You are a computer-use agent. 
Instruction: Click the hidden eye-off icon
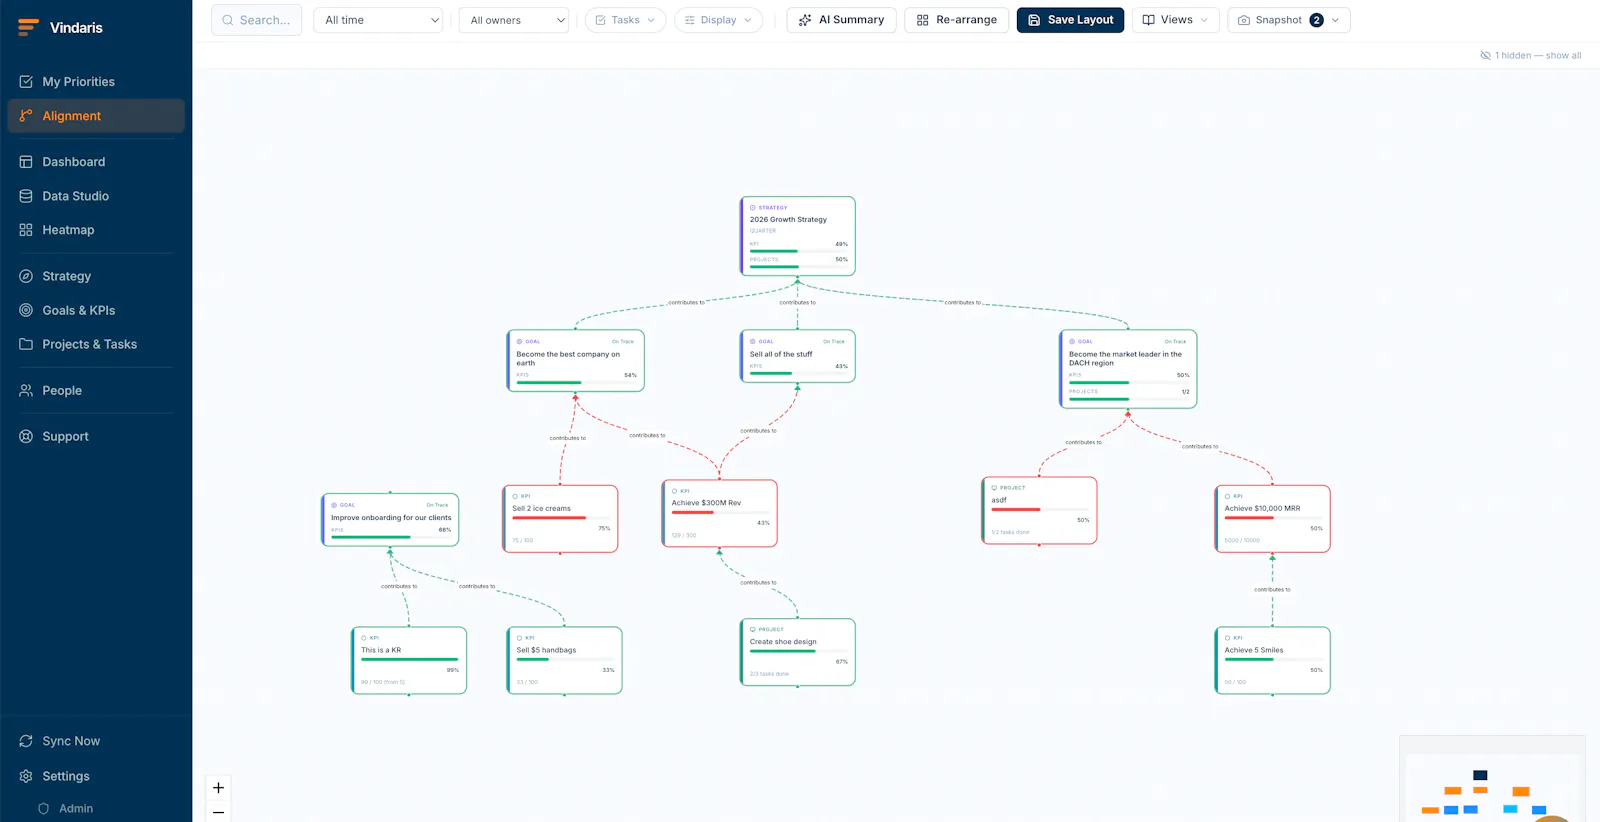pos(1485,55)
